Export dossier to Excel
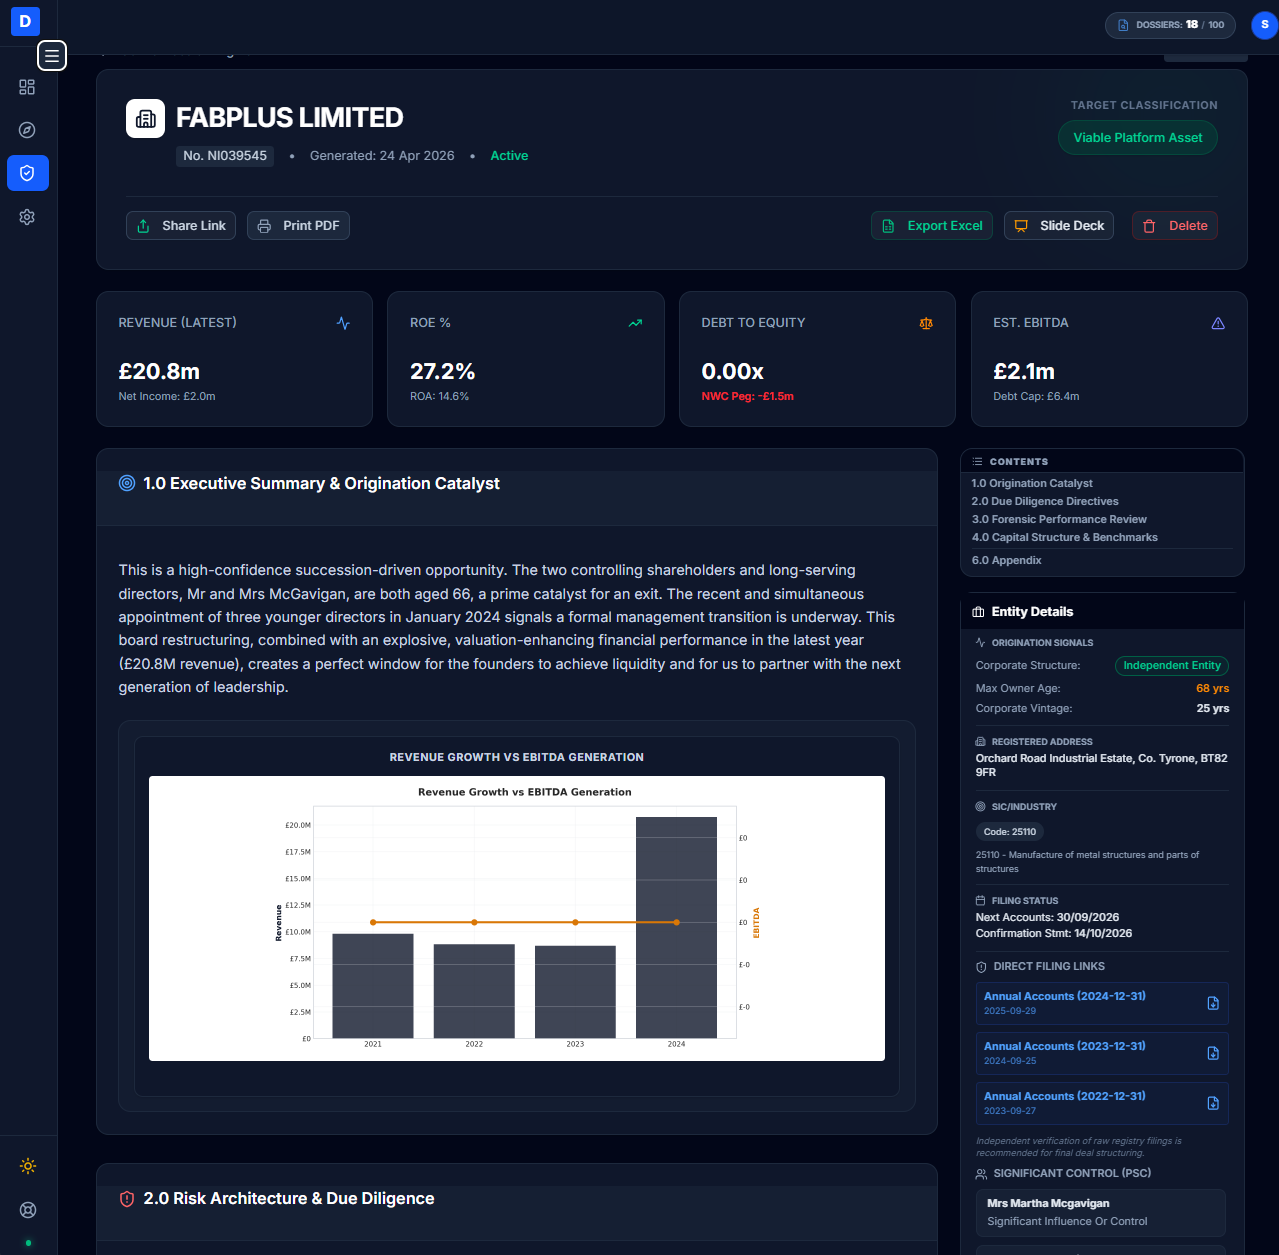 (x=932, y=226)
